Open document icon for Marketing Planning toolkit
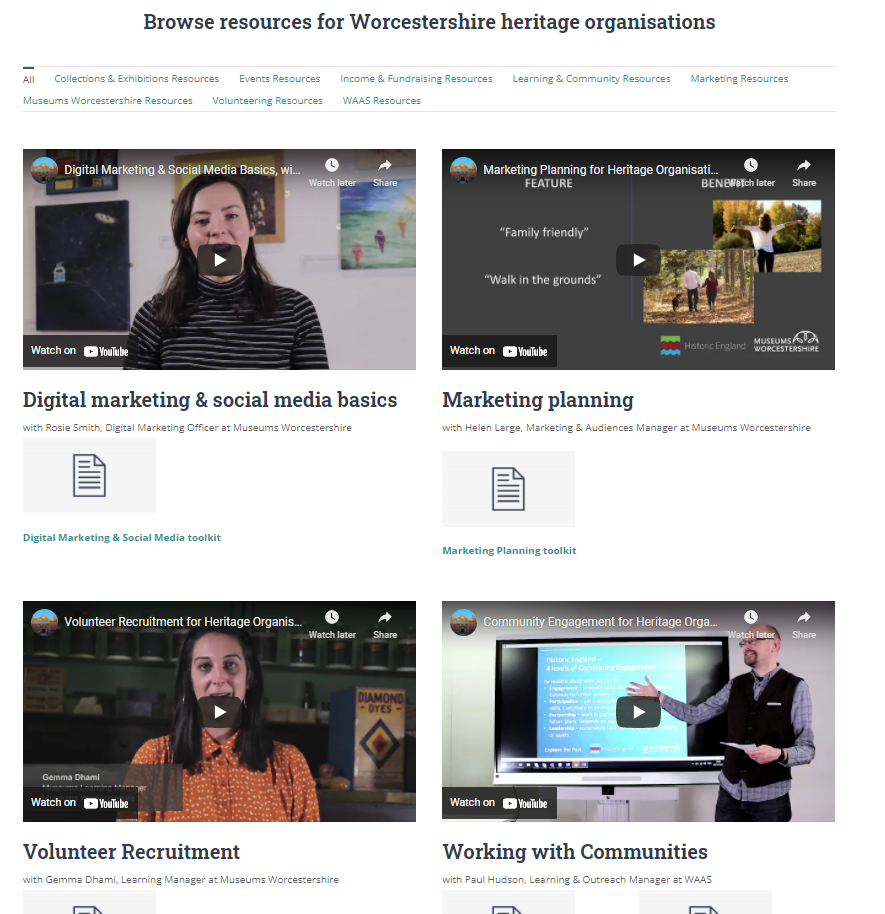 508,489
